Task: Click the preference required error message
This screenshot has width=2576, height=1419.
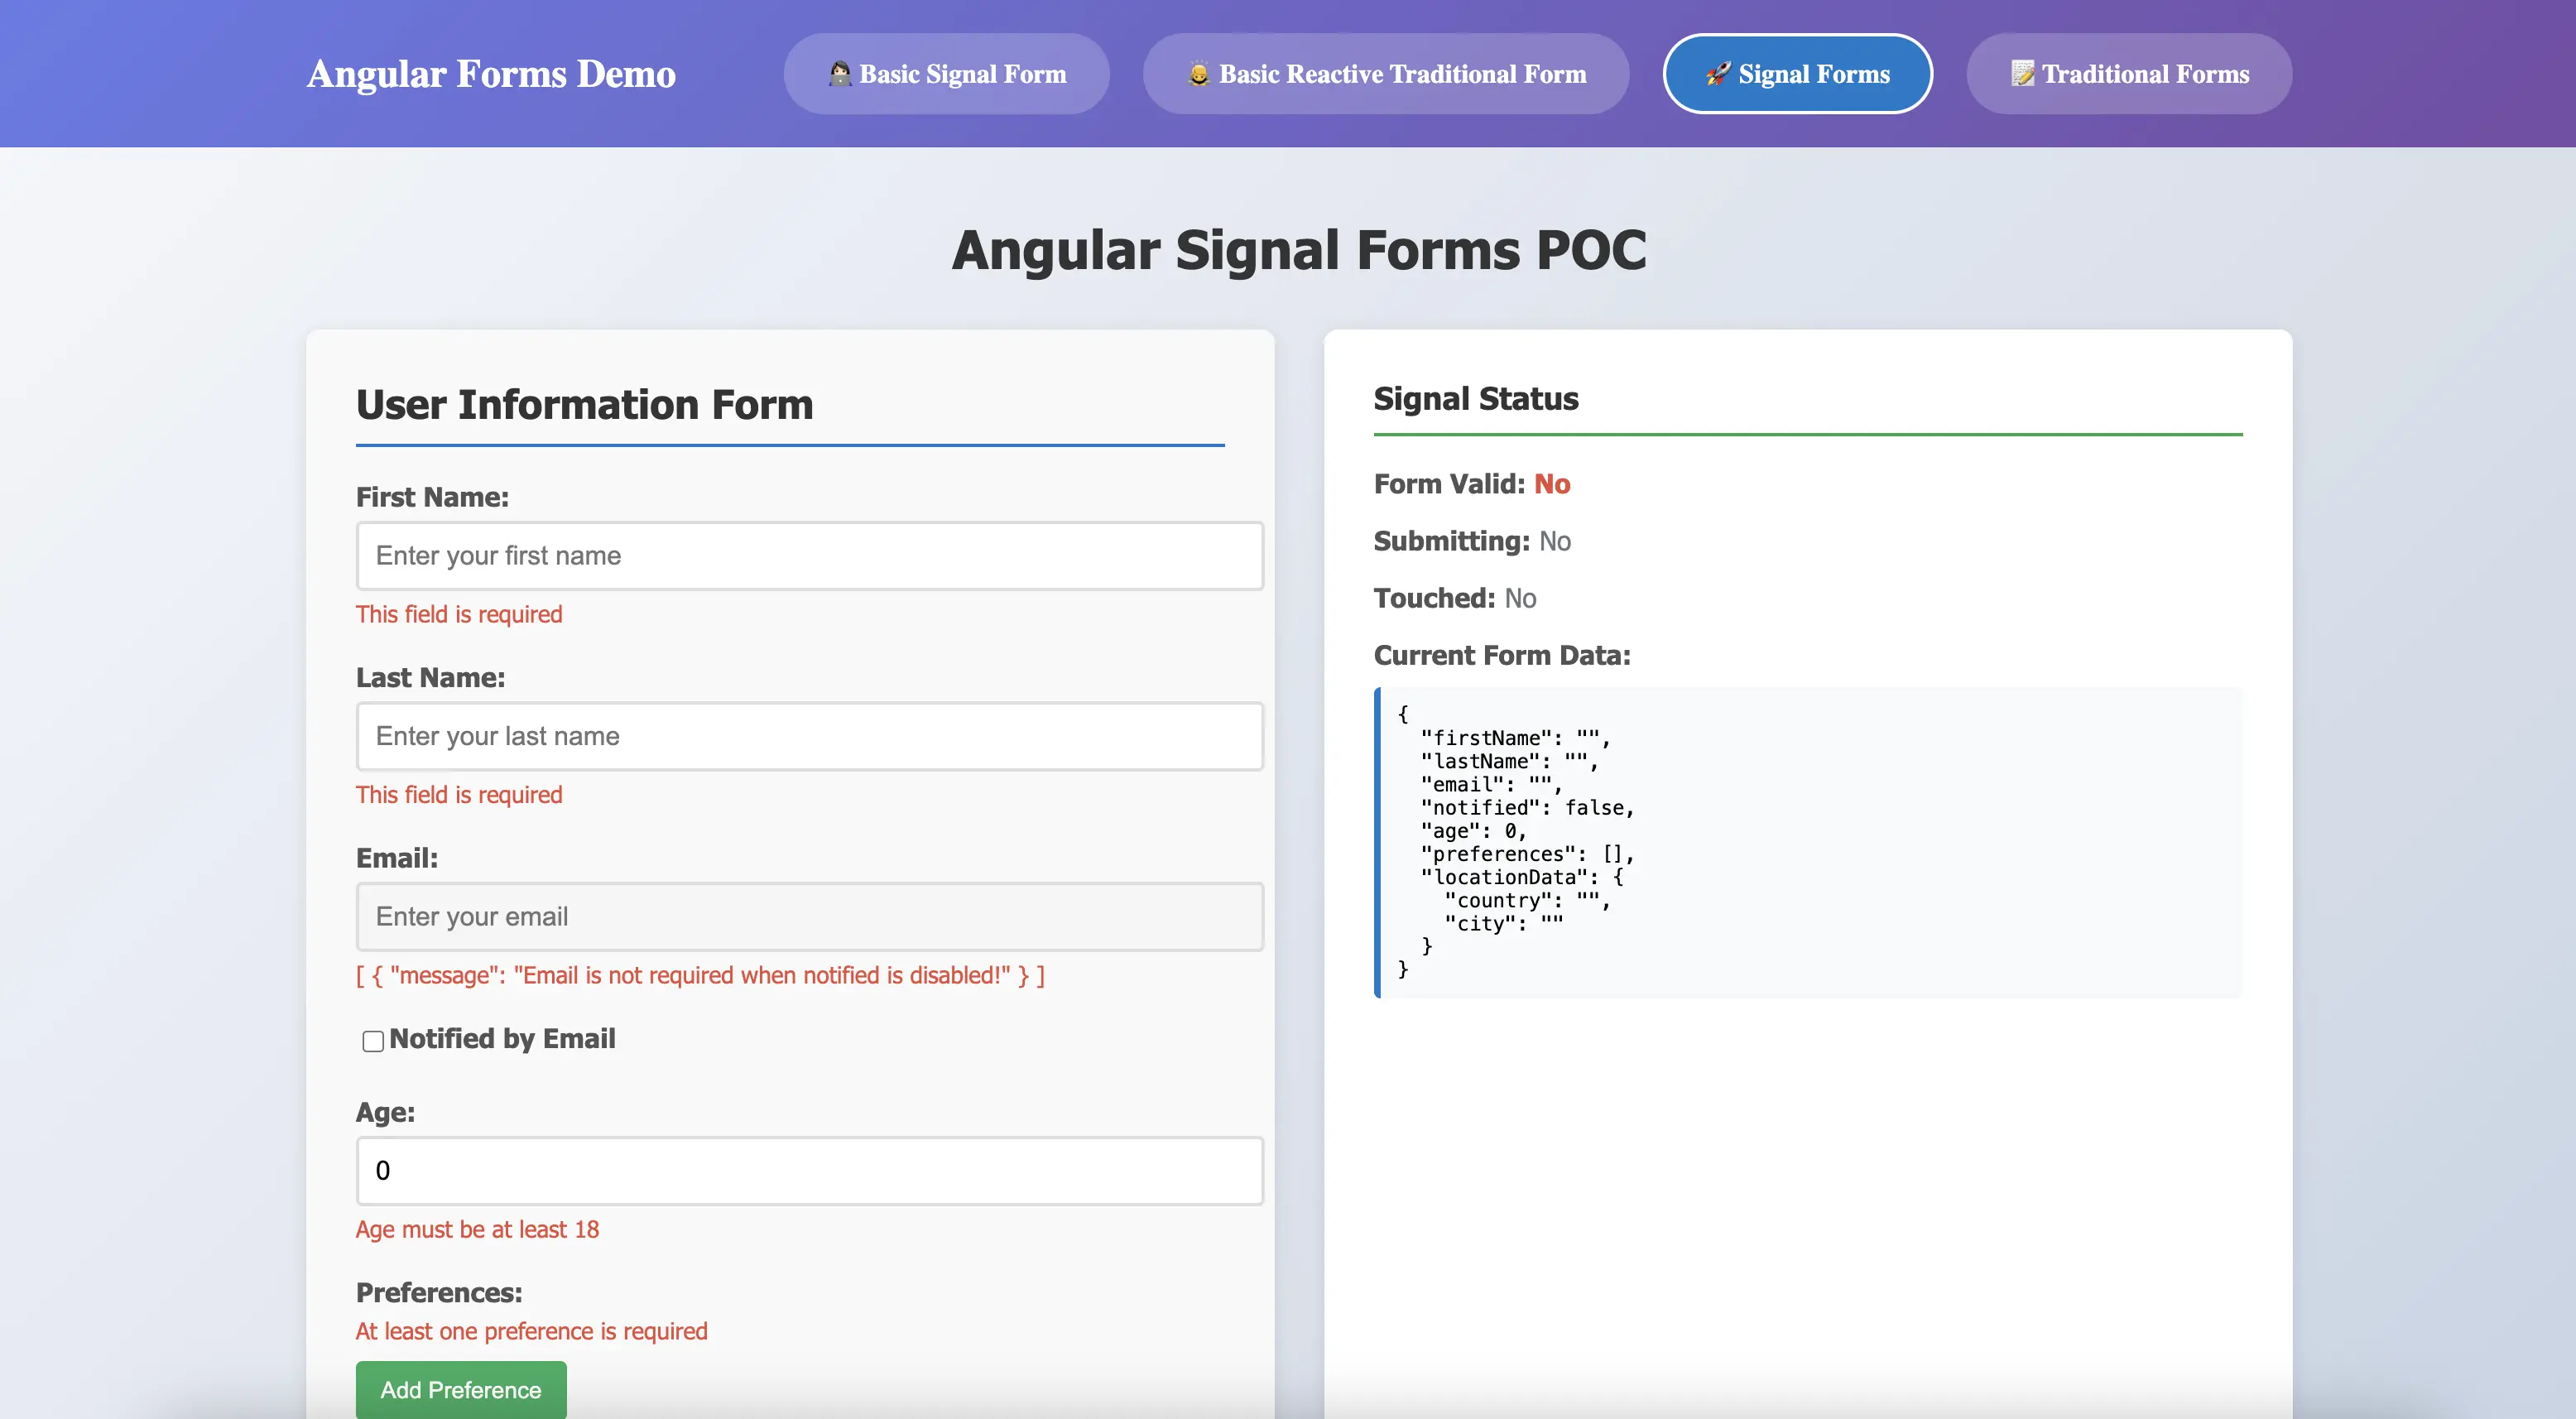Action: pos(531,1331)
